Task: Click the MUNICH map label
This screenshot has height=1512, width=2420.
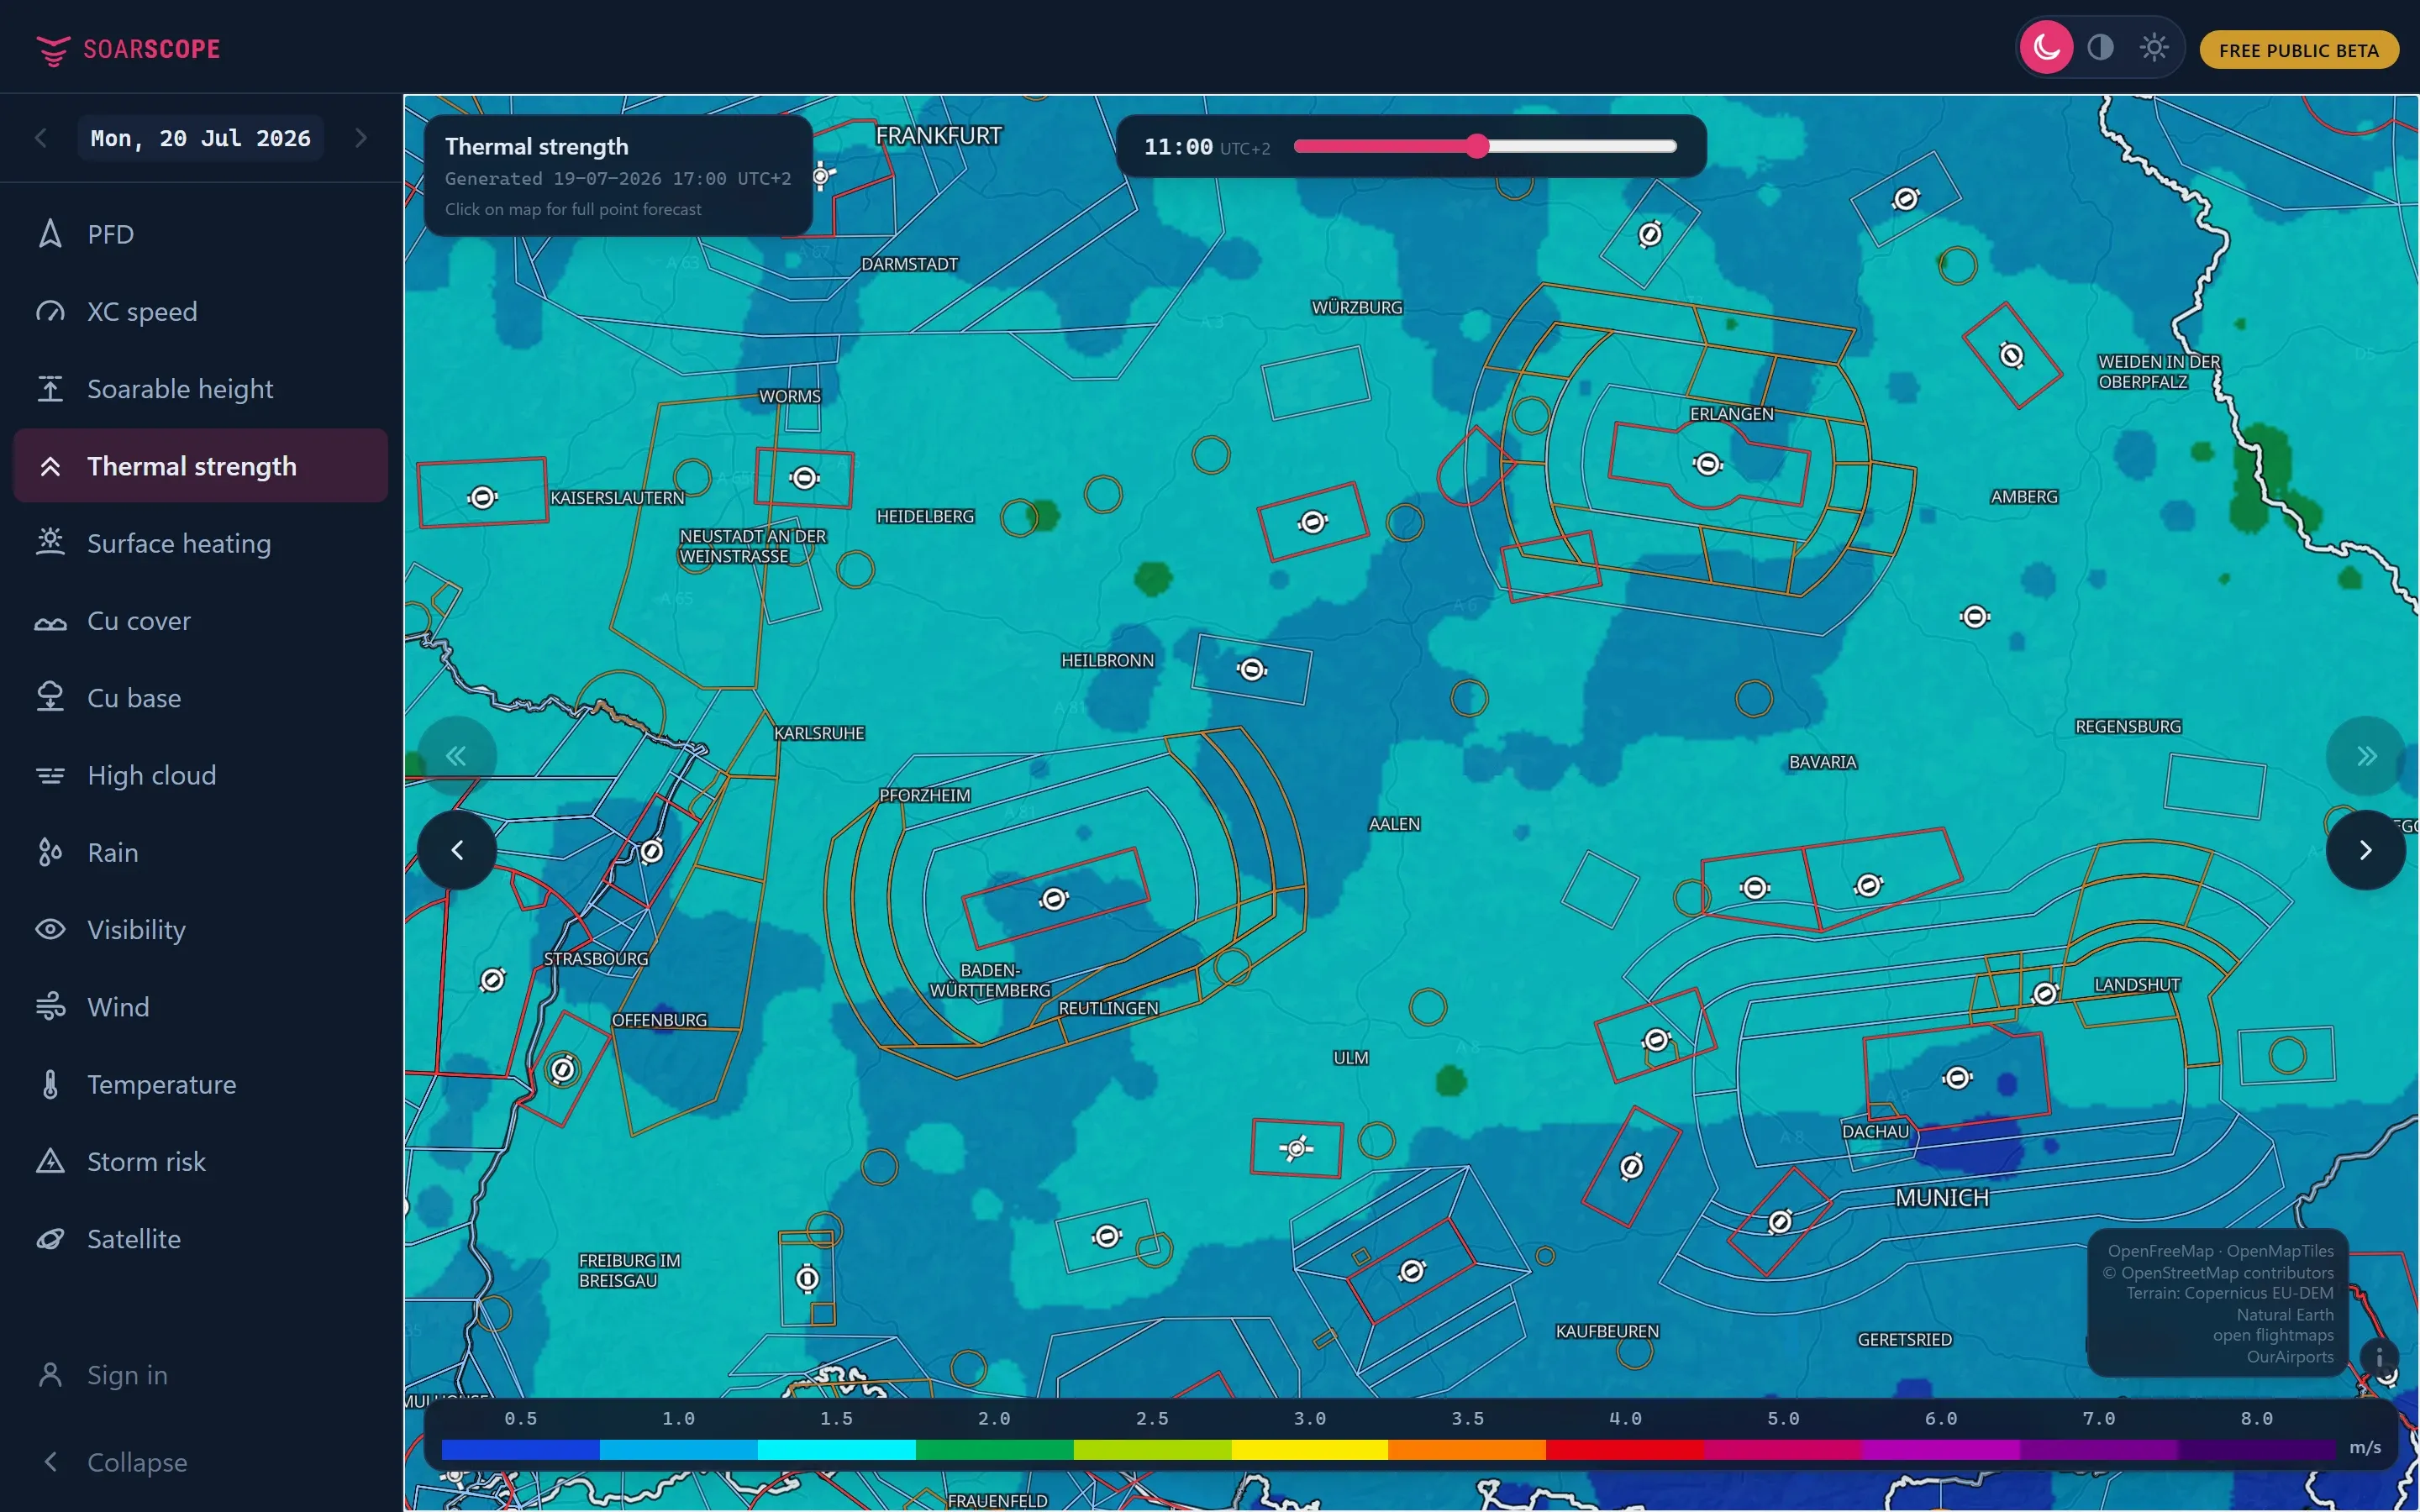Action: click(1942, 1198)
